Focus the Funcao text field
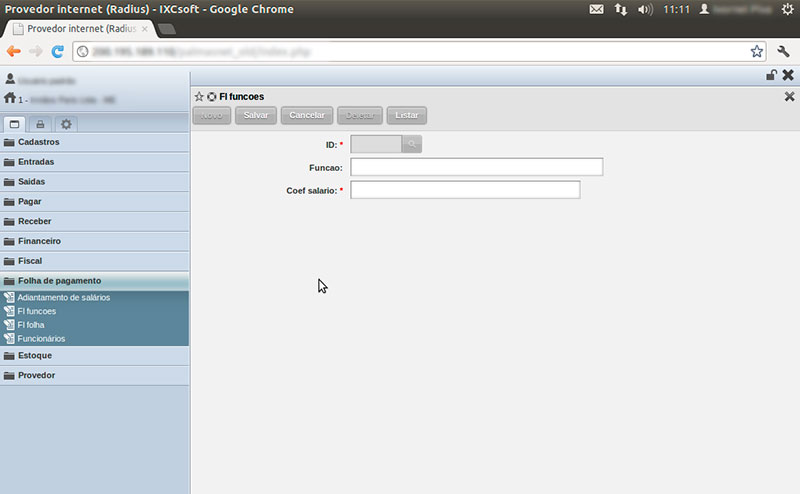Image resolution: width=800 pixels, height=494 pixels. 477,167
